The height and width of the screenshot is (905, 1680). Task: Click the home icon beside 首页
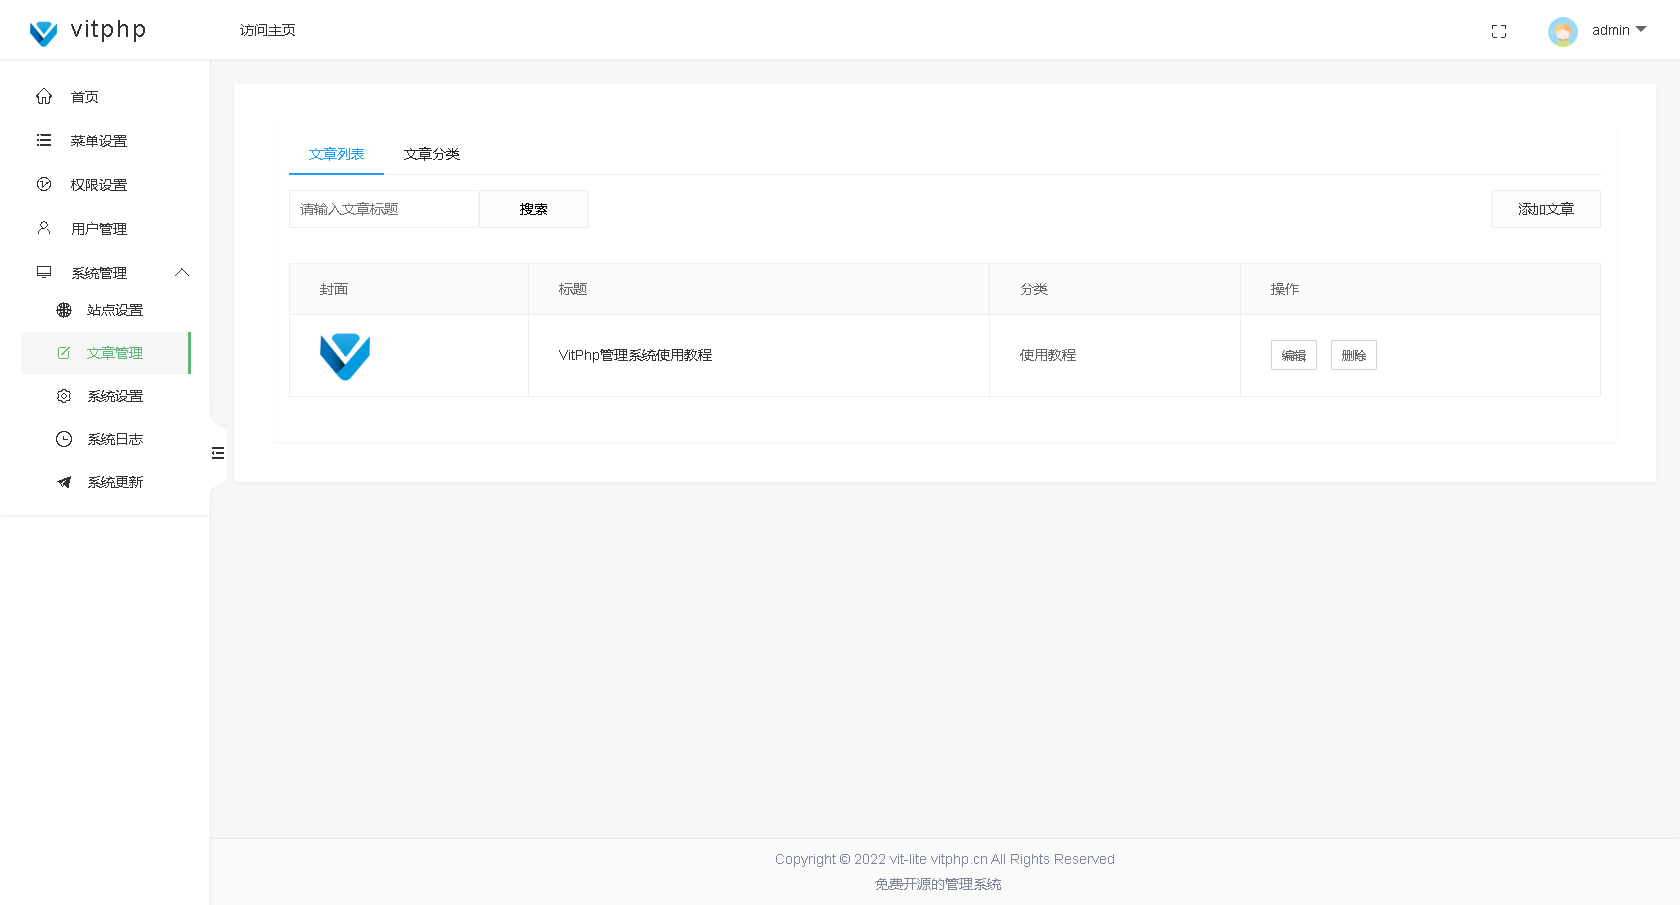pyautogui.click(x=44, y=97)
